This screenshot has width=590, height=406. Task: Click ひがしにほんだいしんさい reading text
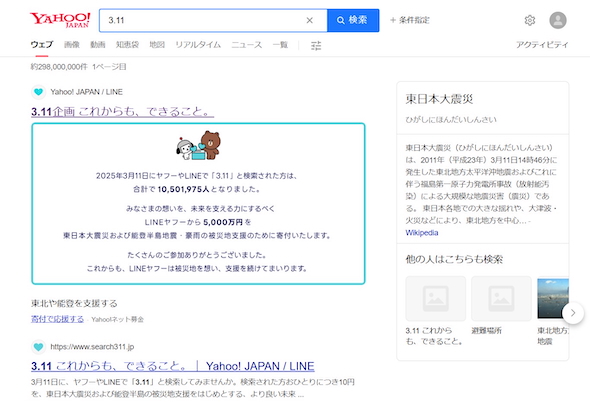451,120
